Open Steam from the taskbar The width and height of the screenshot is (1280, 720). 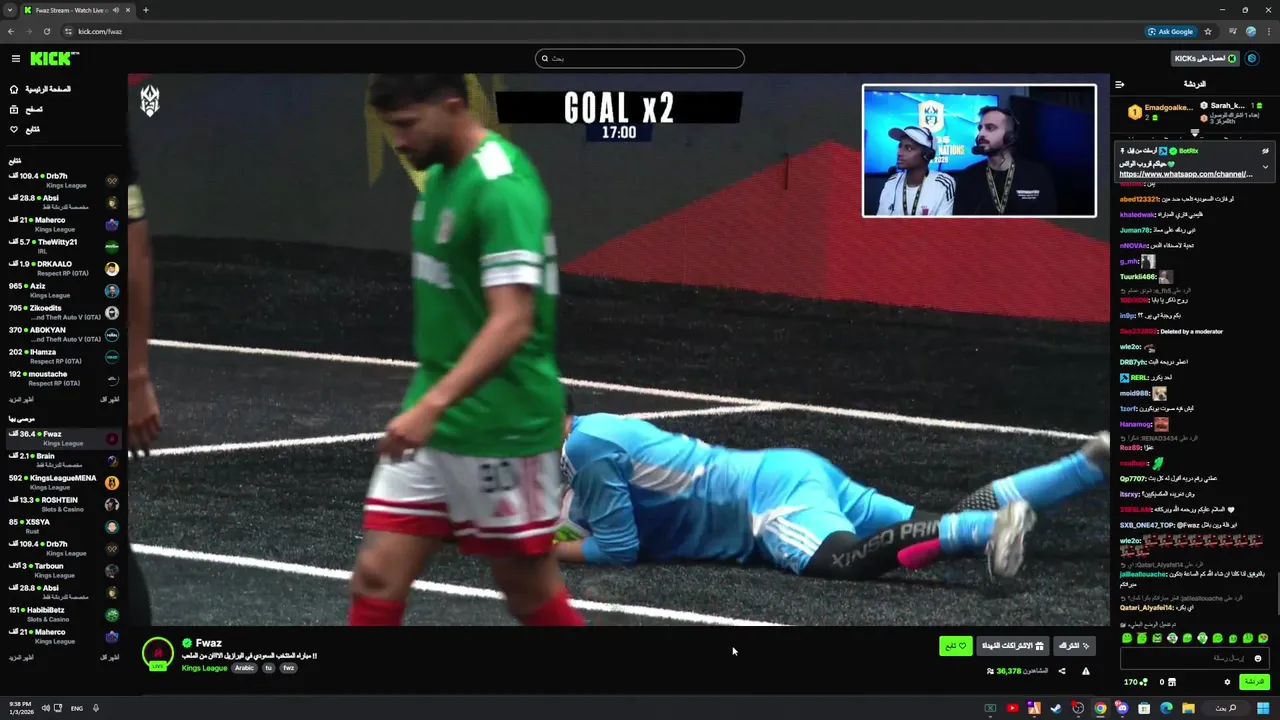click(x=1056, y=708)
